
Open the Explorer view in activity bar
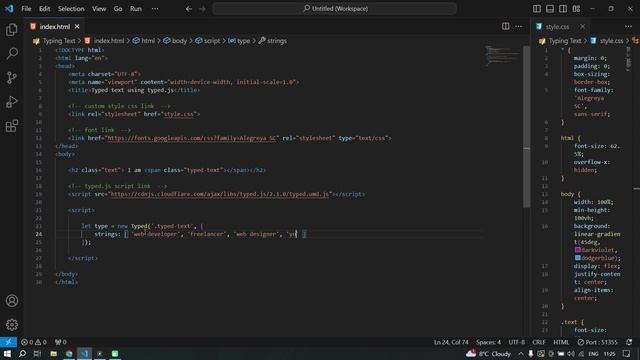(12, 30)
